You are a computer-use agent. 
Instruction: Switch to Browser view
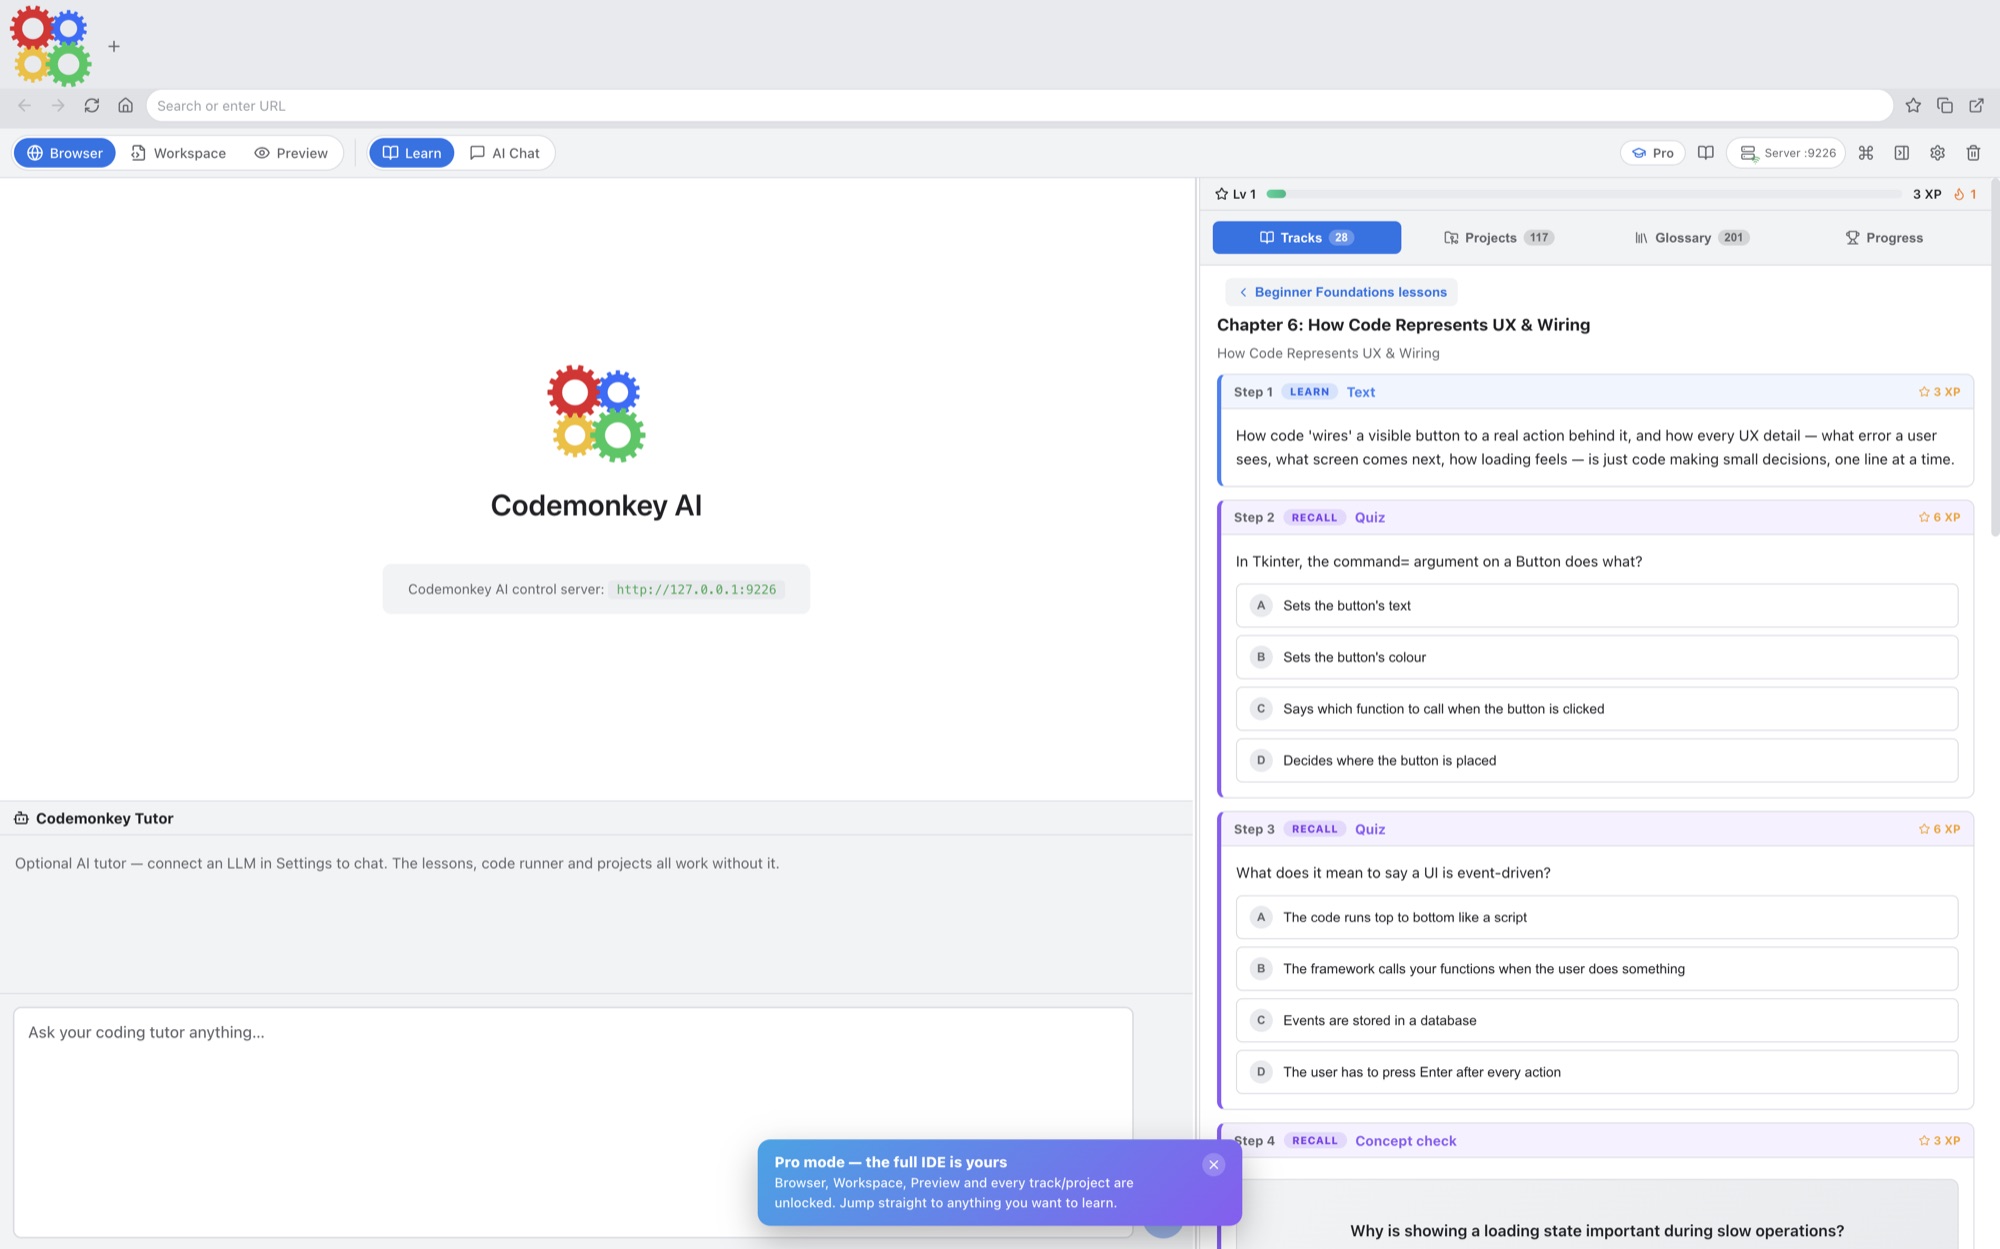click(x=65, y=153)
